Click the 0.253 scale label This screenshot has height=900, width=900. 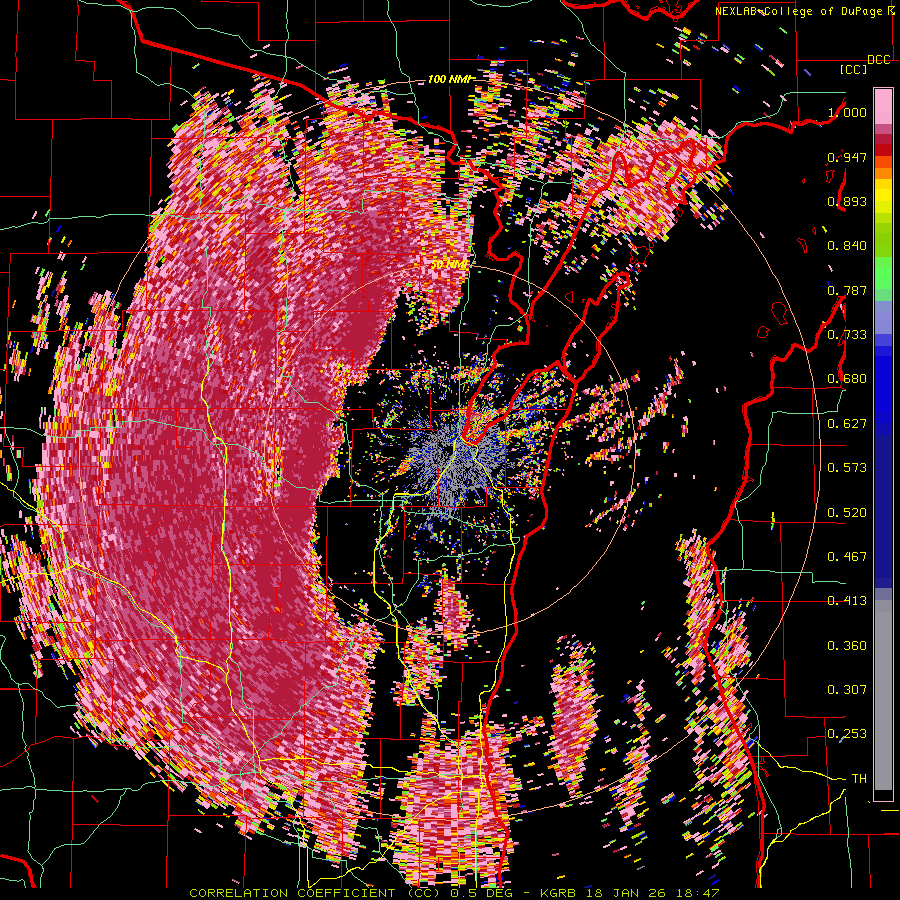[x=847, y=734]
